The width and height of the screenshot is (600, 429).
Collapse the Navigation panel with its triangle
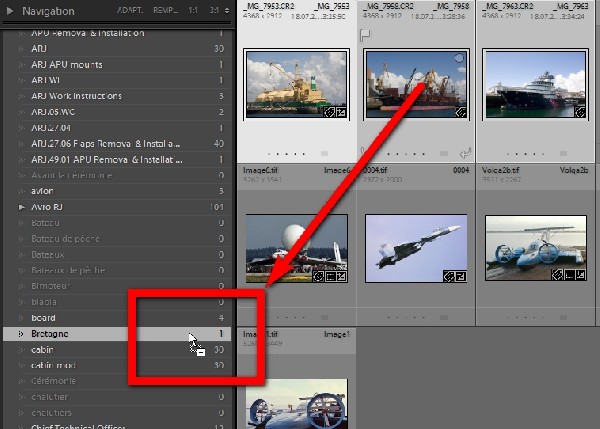(10, 11)
